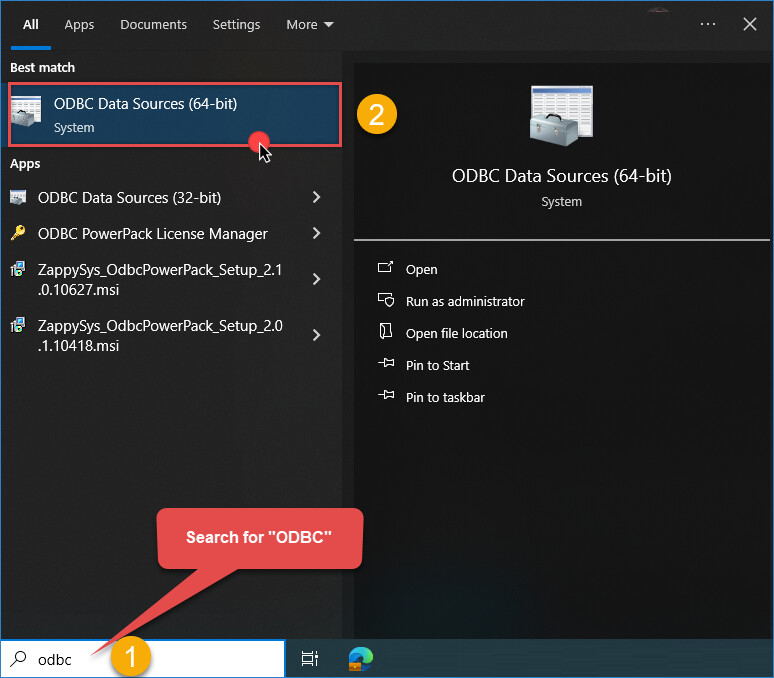Launch Microsoft Edge from taskbar
The height and width of the screenshot is (678, 774).
click(x=361, y=659)
